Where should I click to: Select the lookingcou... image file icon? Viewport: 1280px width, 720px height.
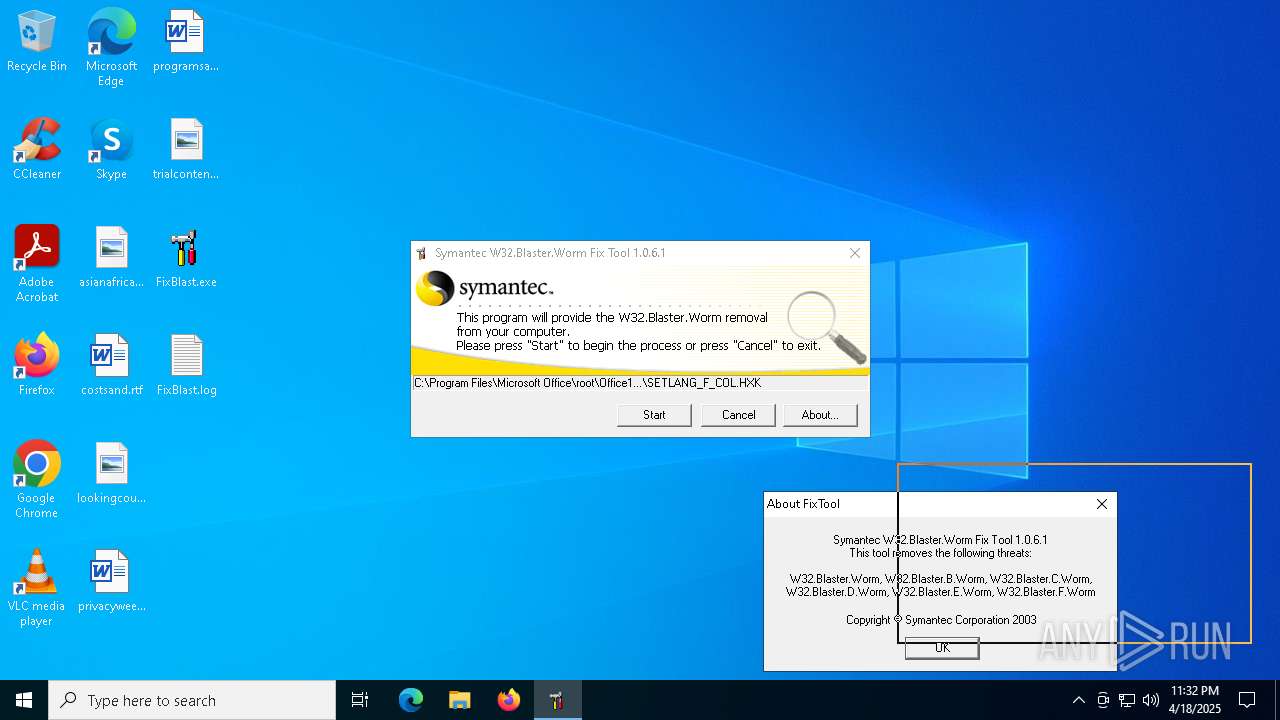111,474
